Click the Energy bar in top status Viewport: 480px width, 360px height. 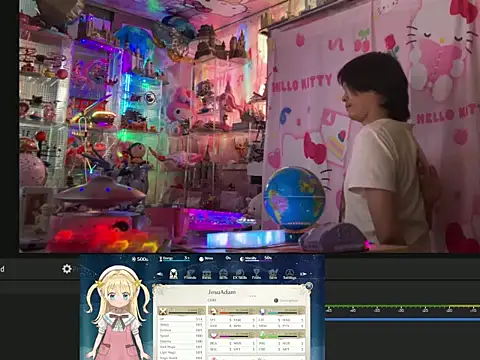[x=174, y=258]
